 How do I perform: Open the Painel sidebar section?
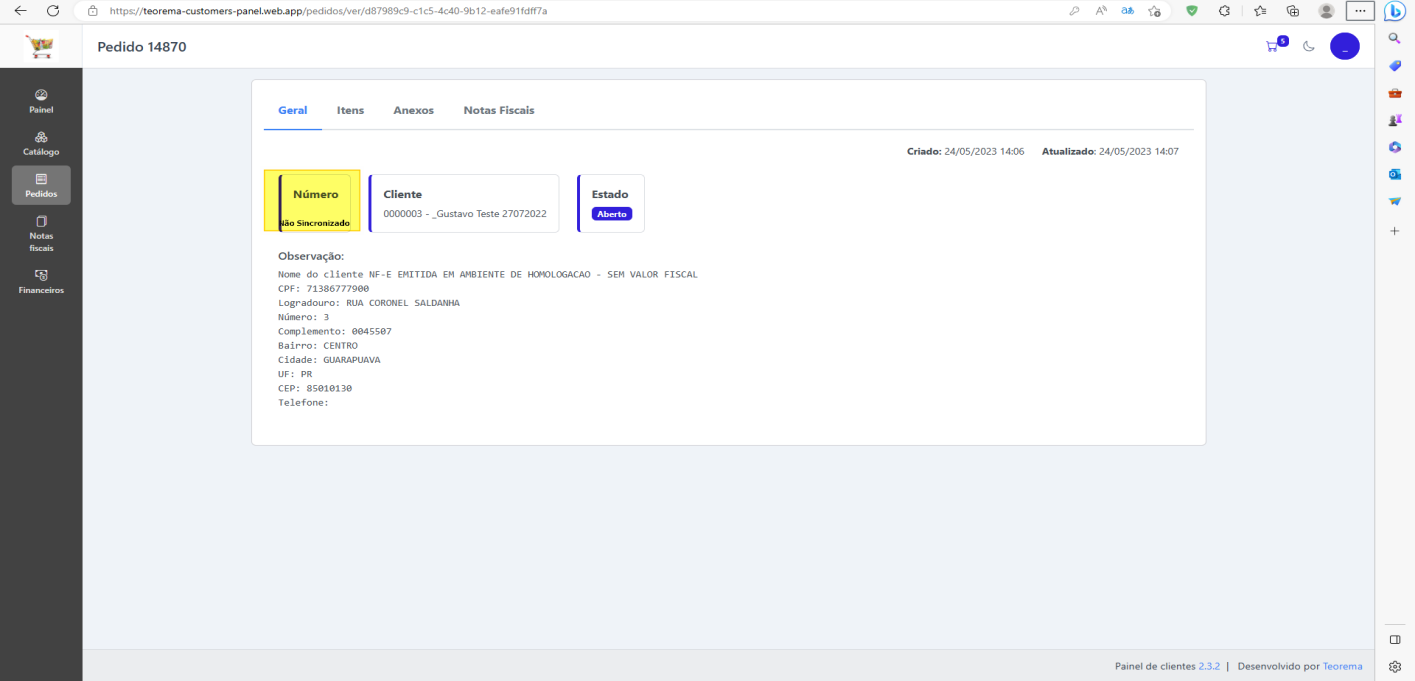(x=41, y=101)
